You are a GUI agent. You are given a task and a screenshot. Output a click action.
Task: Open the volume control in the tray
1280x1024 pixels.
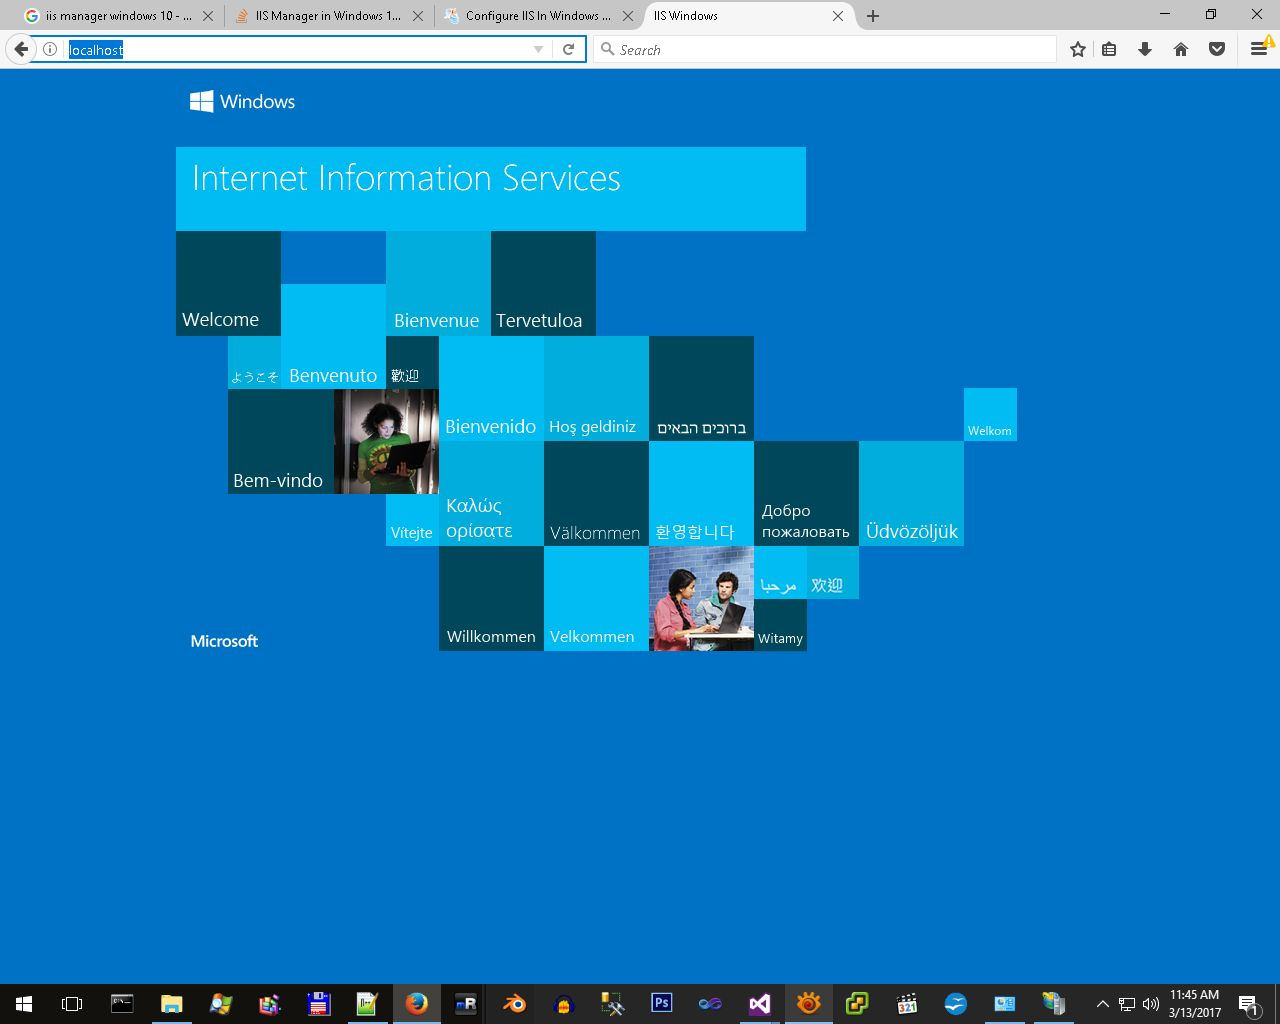[1150, 1004]
